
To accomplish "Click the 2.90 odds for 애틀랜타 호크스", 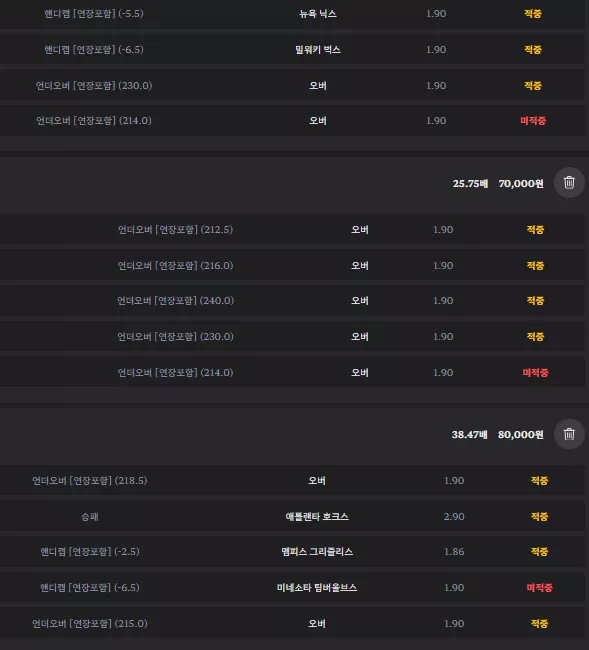I will coord(454,517).
